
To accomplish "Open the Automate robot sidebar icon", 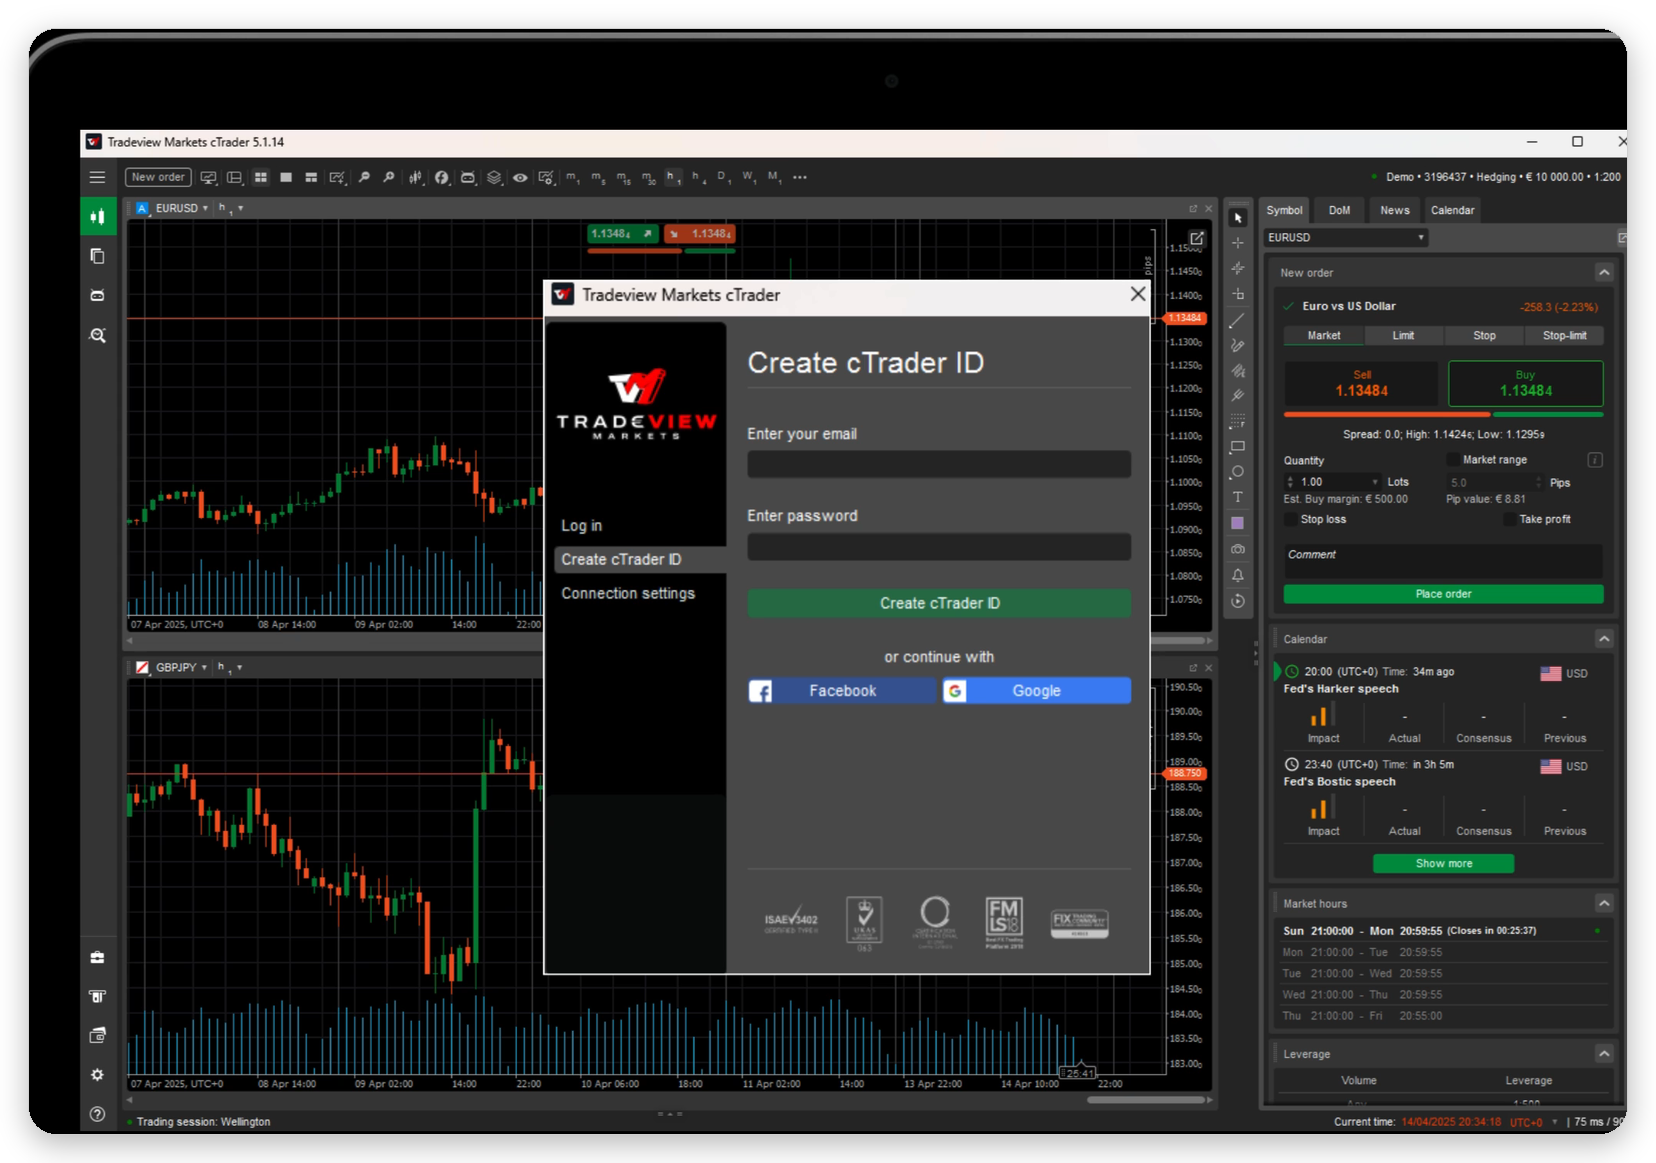I will click(x=97, y=295).
